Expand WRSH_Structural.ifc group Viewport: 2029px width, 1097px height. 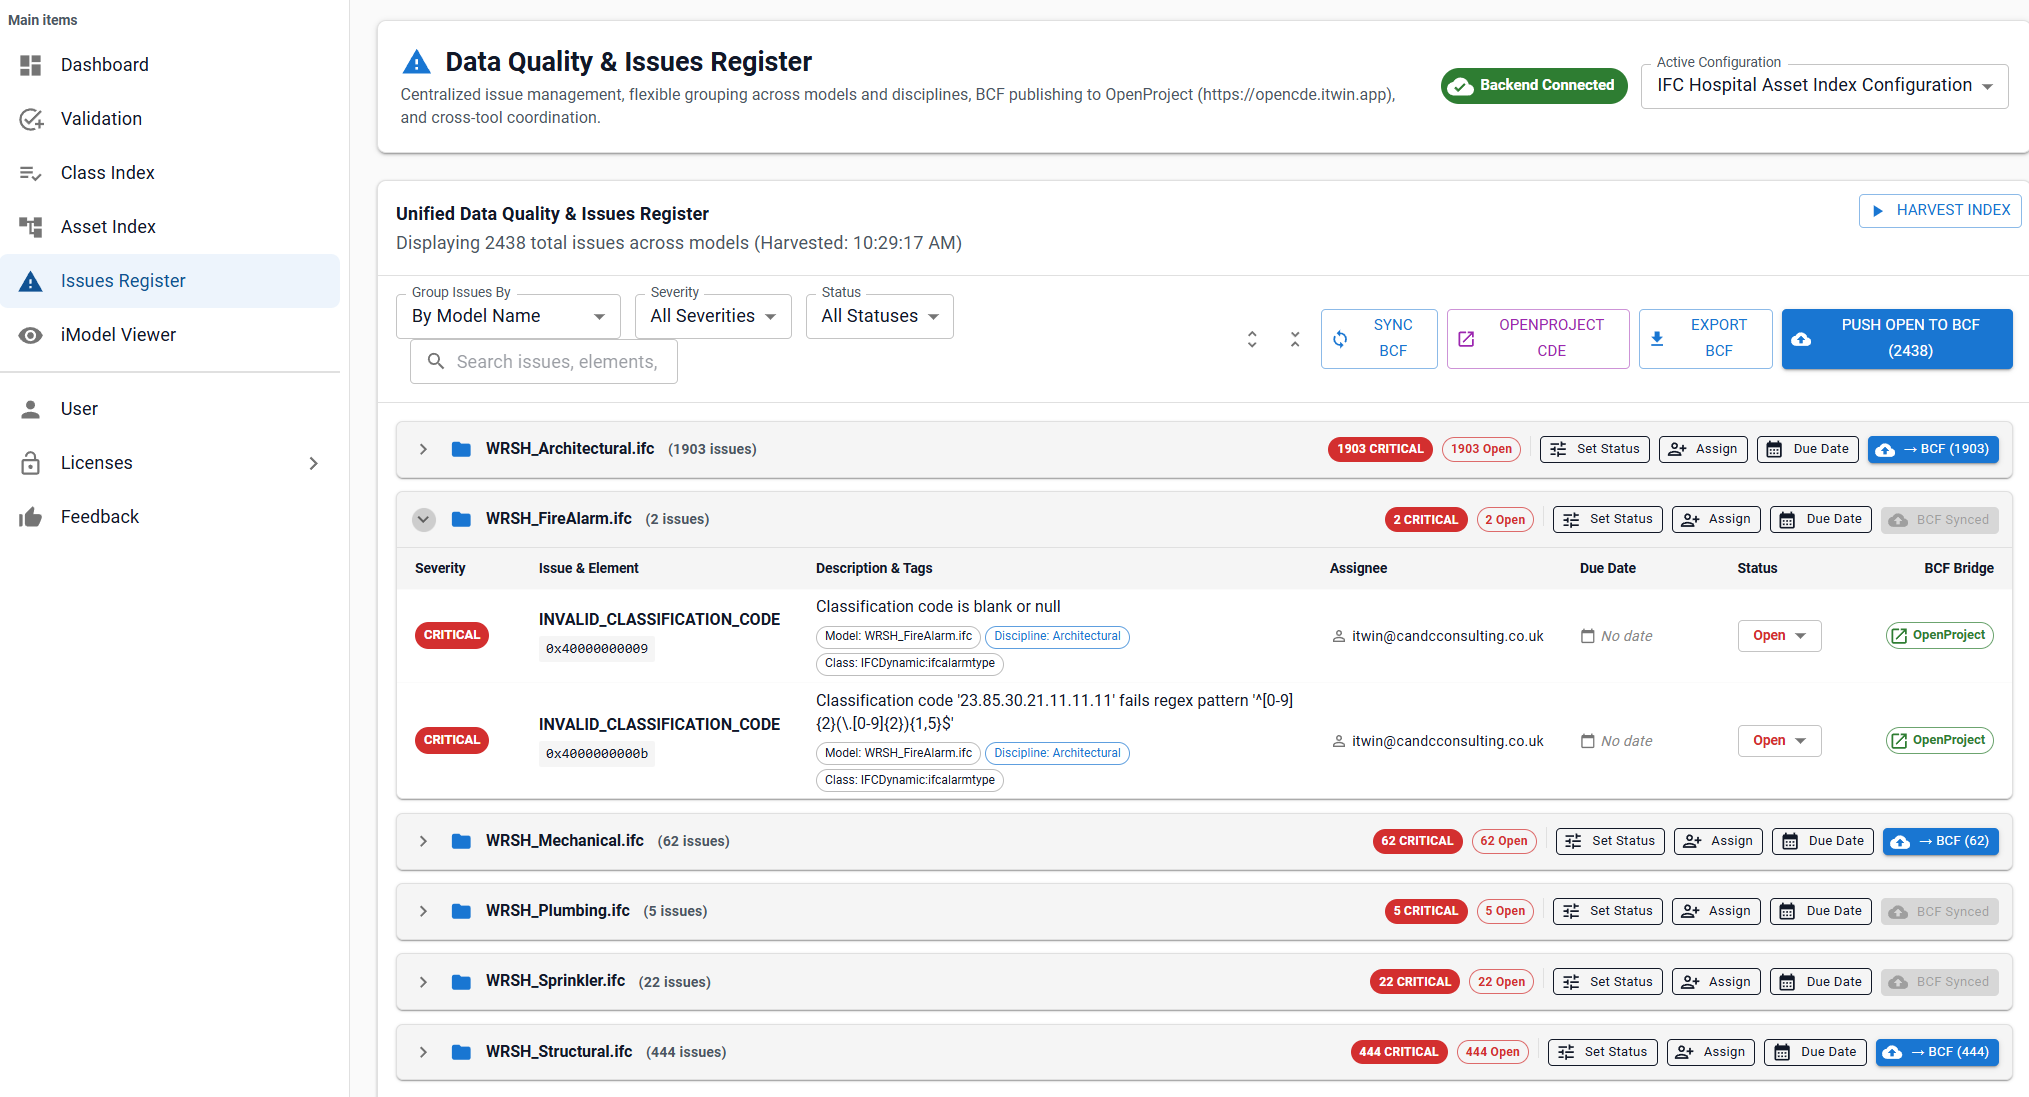coord(423,1053)
